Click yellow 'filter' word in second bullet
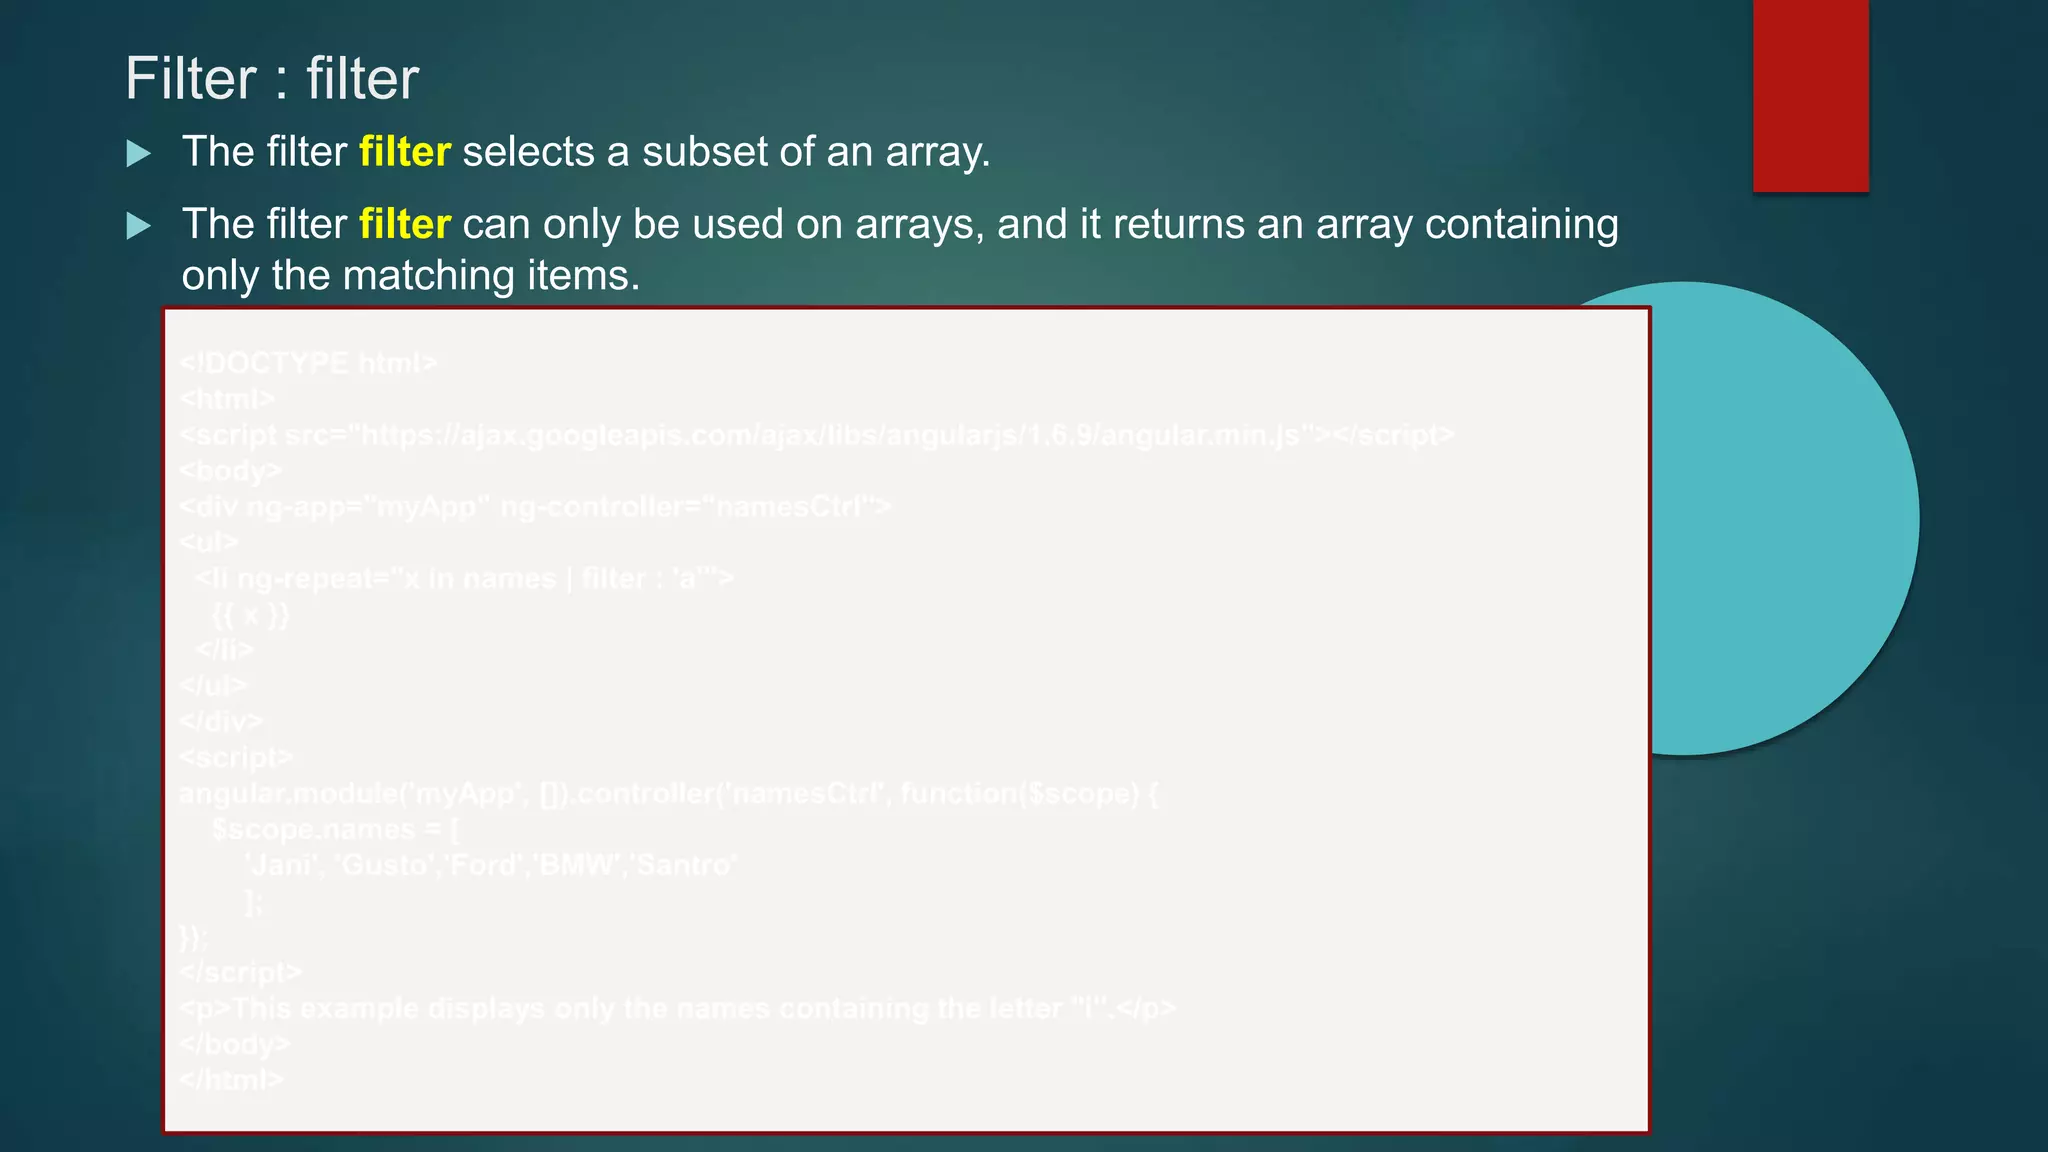Screen dimensions: 2048x1152 404,224
